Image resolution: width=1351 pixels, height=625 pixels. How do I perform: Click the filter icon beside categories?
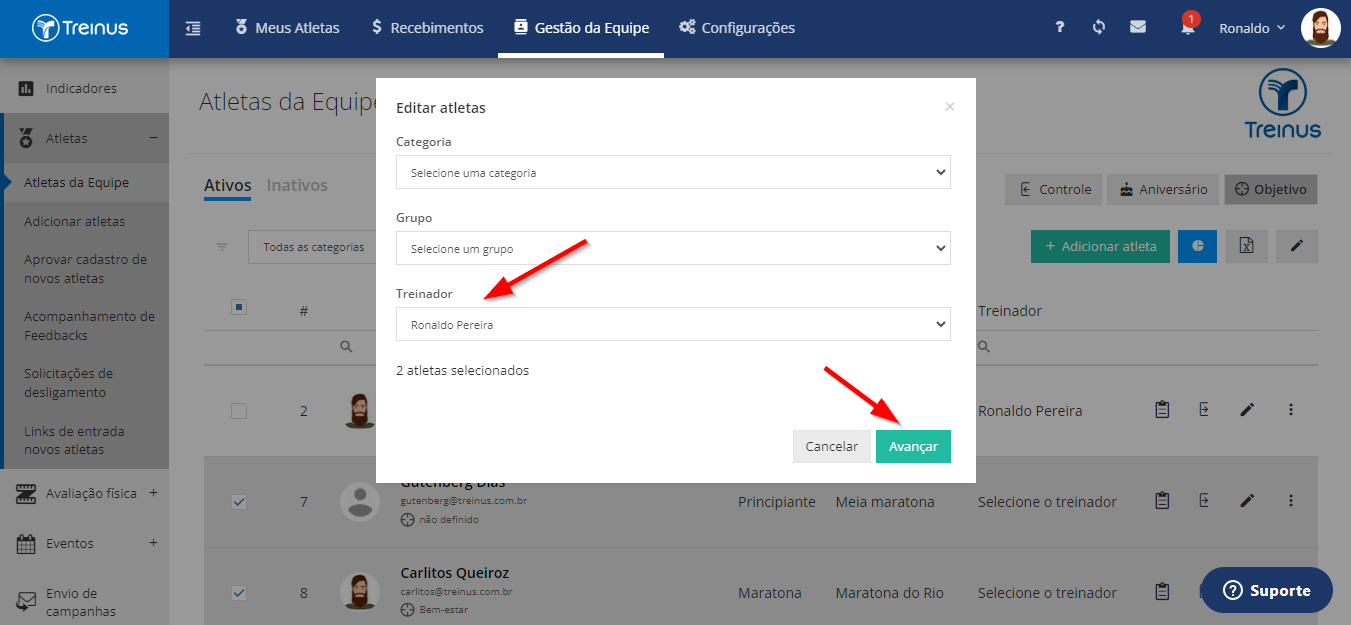pyautogui.click(x=222, y=247)
